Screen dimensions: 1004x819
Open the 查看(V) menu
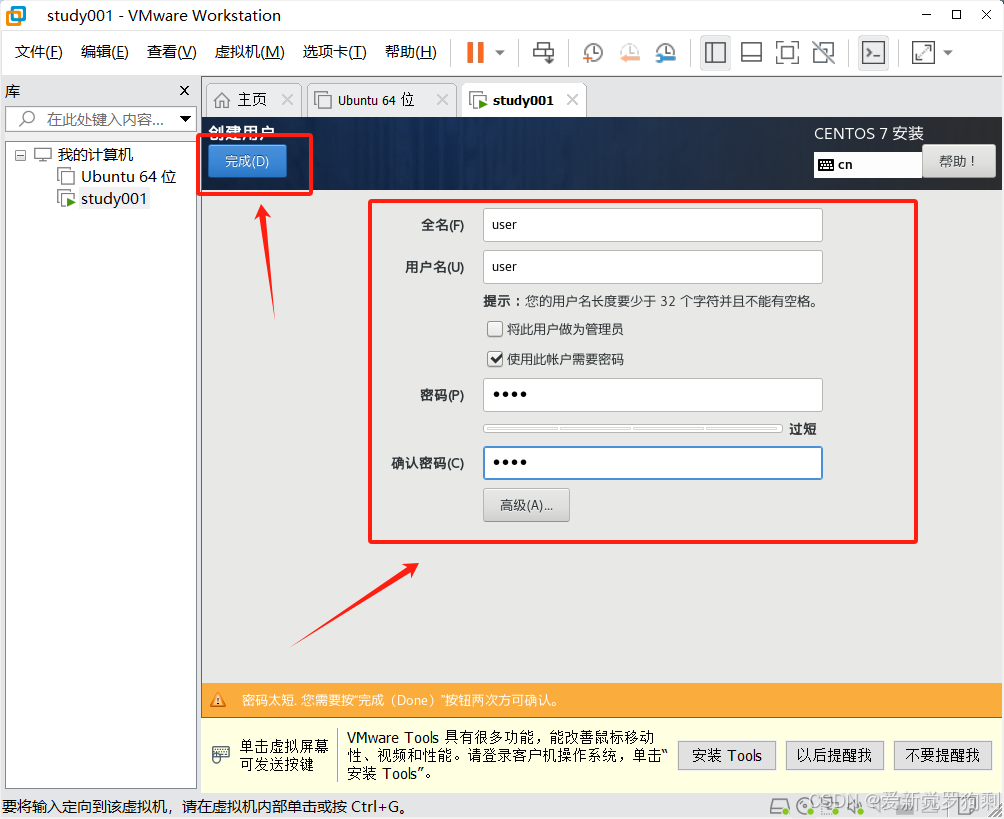tap(172, 52)
